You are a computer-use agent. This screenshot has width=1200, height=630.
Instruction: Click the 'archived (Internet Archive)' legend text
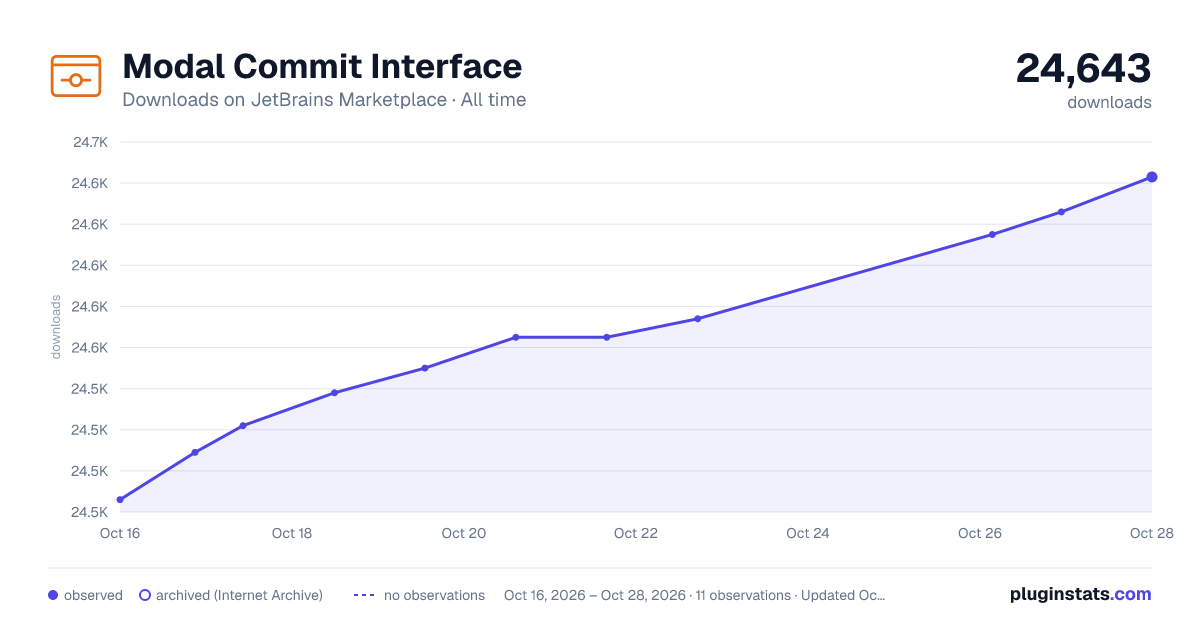click(x=239, y=595)
